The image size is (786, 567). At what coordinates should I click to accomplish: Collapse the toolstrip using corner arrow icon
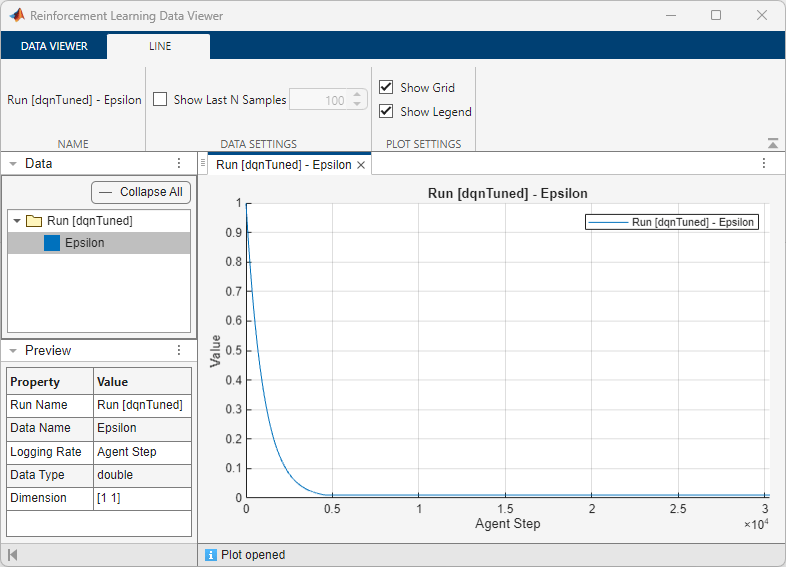point(772,143)
